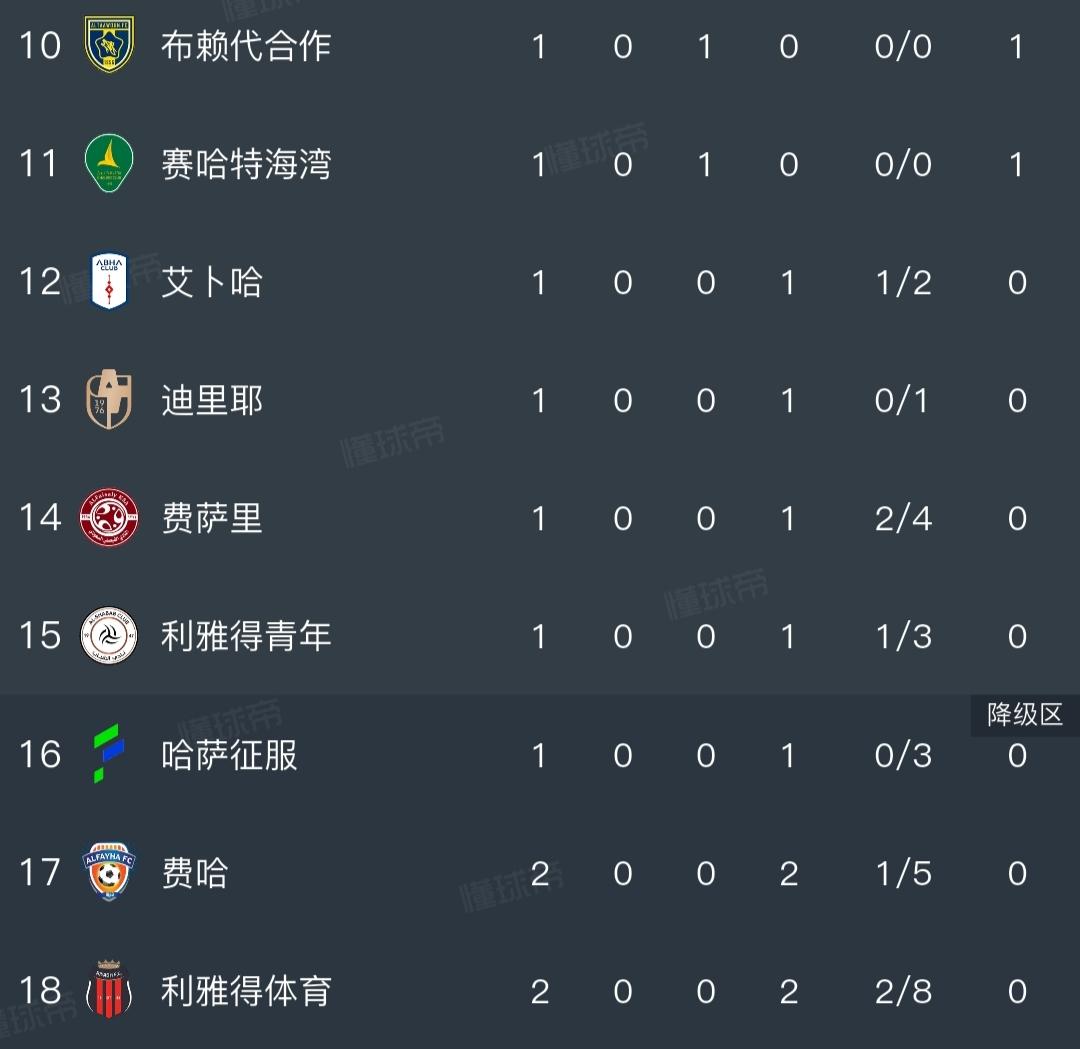Select the Abha Club badge icon
The height and width of the screenshot is (1049, 1080).
coord(109,280)
